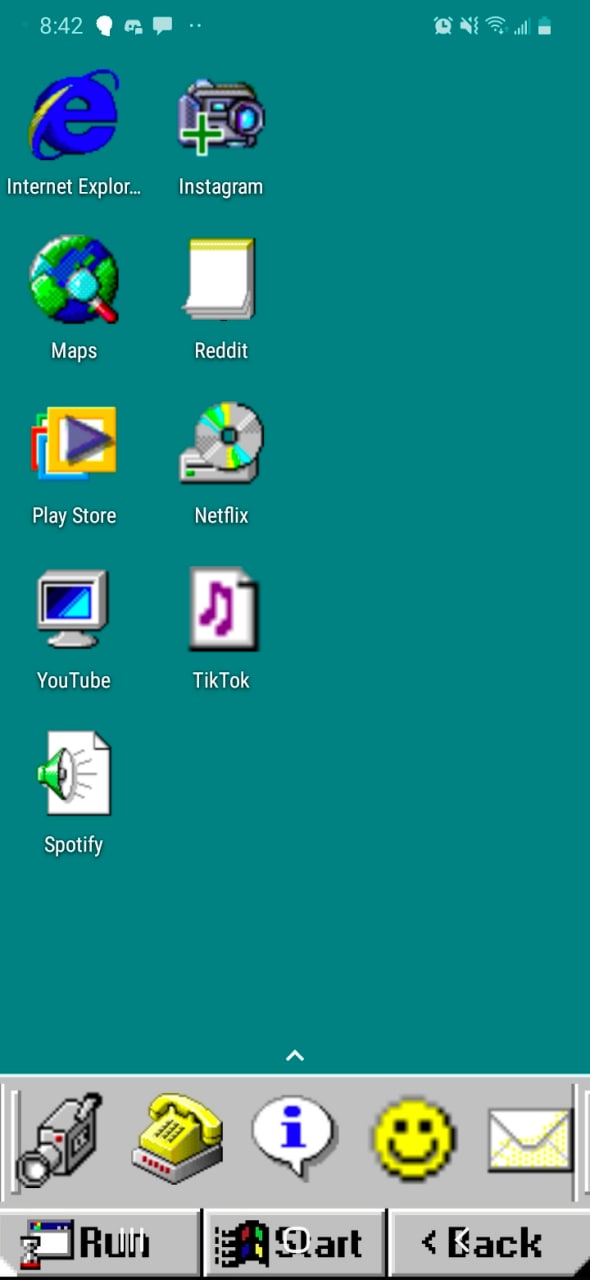
Task: Open the yellow smiley face dock icon
Action: [413, 1139]
